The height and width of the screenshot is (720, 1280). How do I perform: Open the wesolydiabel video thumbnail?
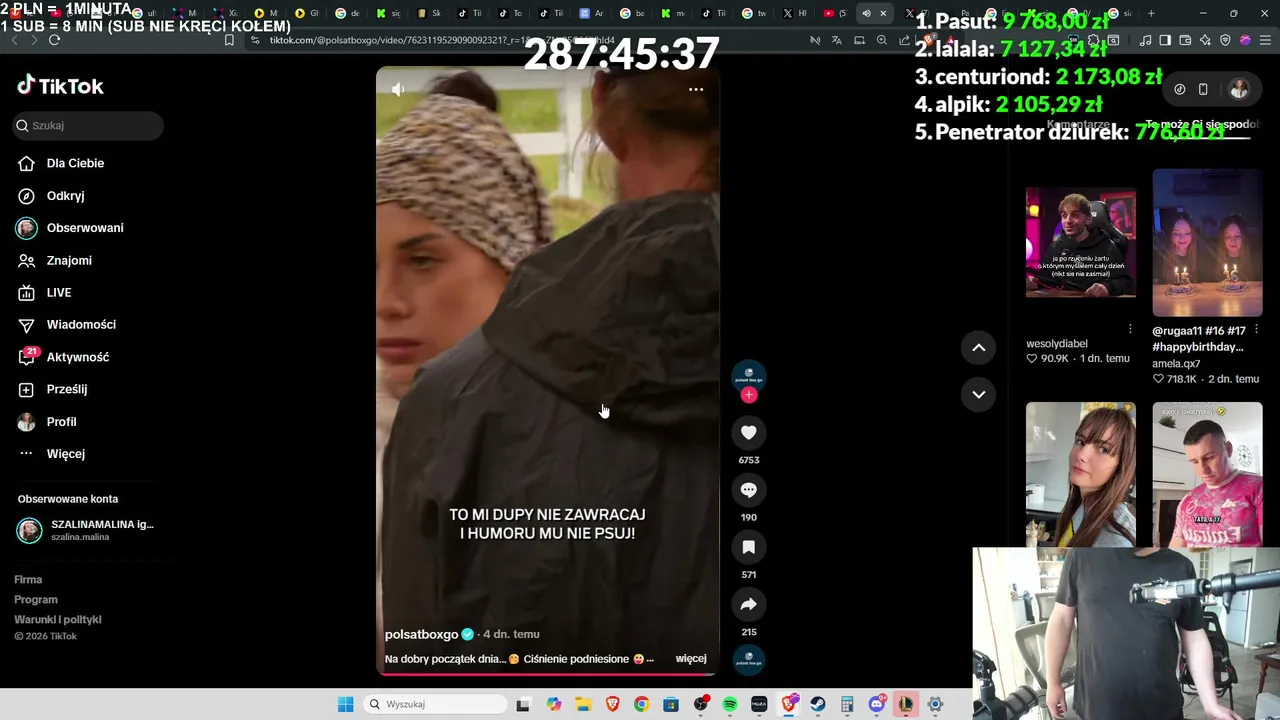(x=1081, y=243)
